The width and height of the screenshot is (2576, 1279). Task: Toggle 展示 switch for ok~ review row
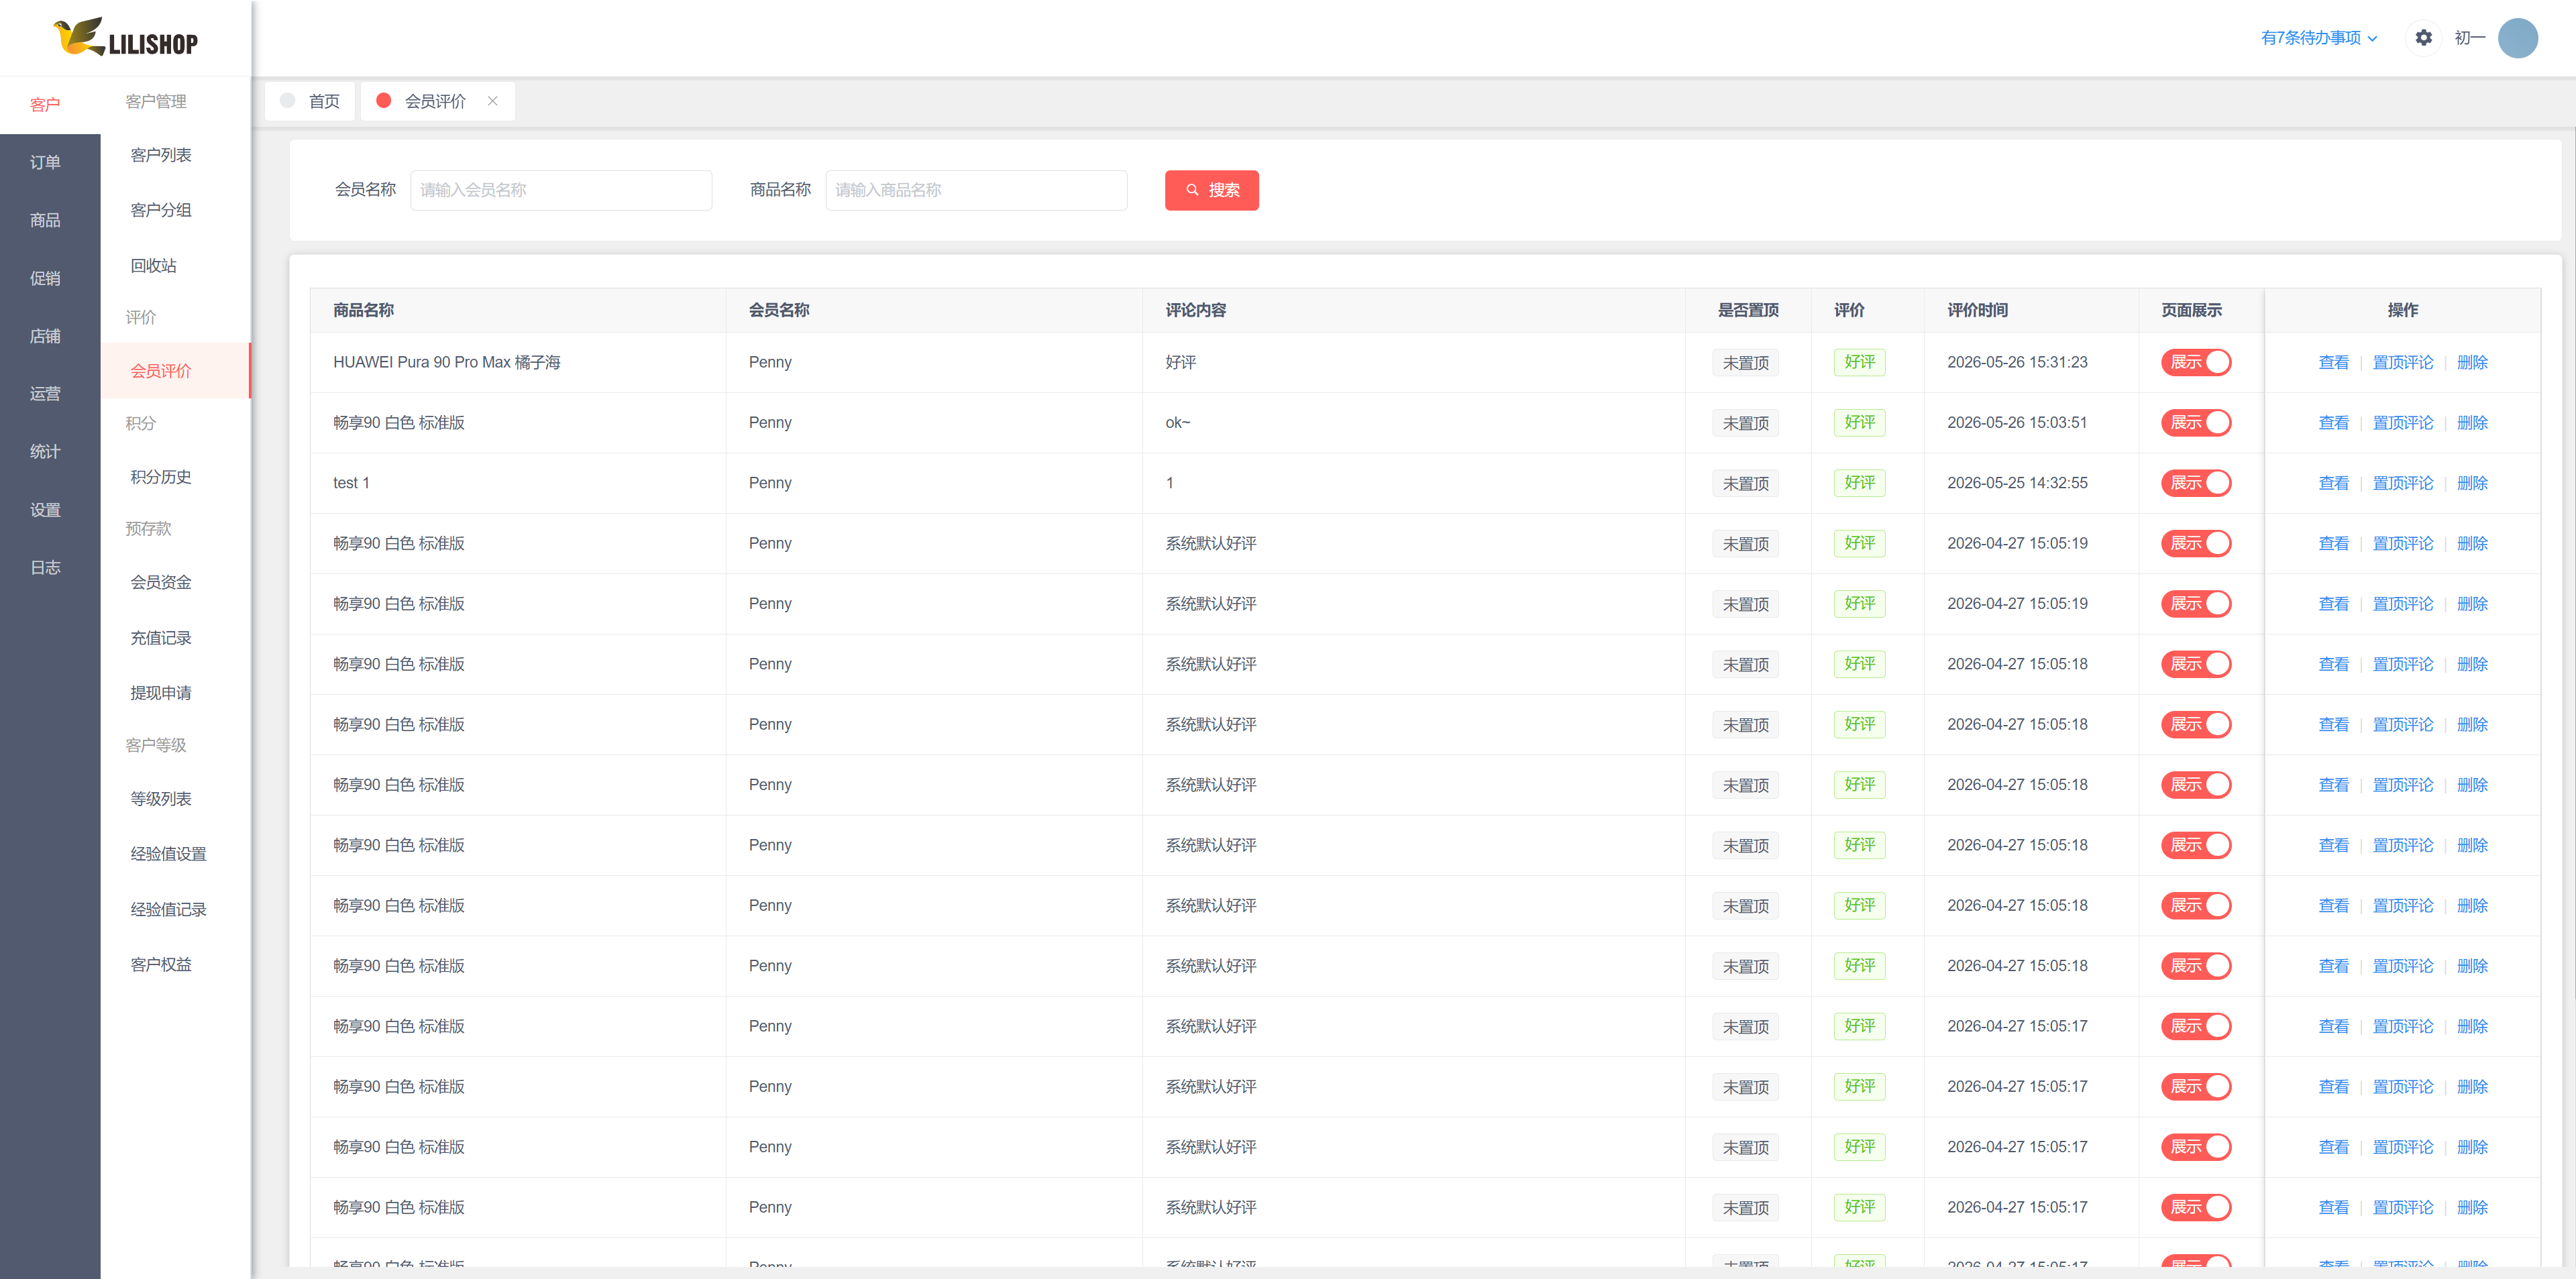coord(2195,423)
